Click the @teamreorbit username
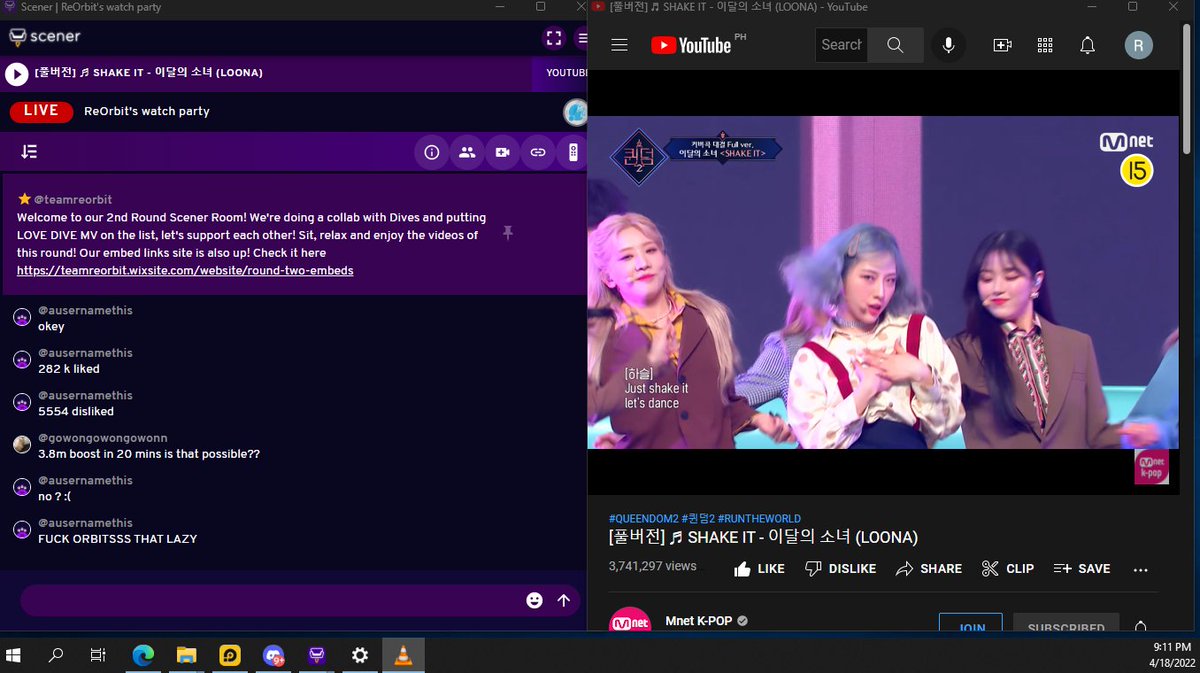This screenshot has width=1200, height=673. click(x=71, y=199)
